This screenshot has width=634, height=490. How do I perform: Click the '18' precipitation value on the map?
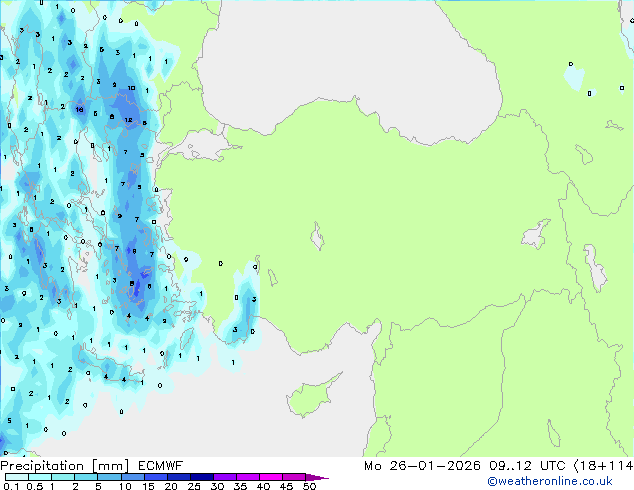(x=79, y=110)
